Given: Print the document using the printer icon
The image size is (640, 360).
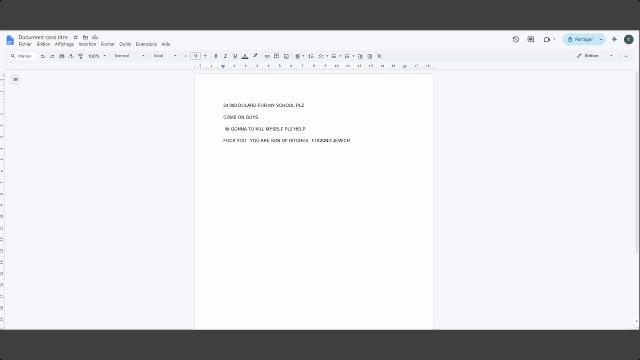Looking at the screenshot, I should tap(62, 56).
